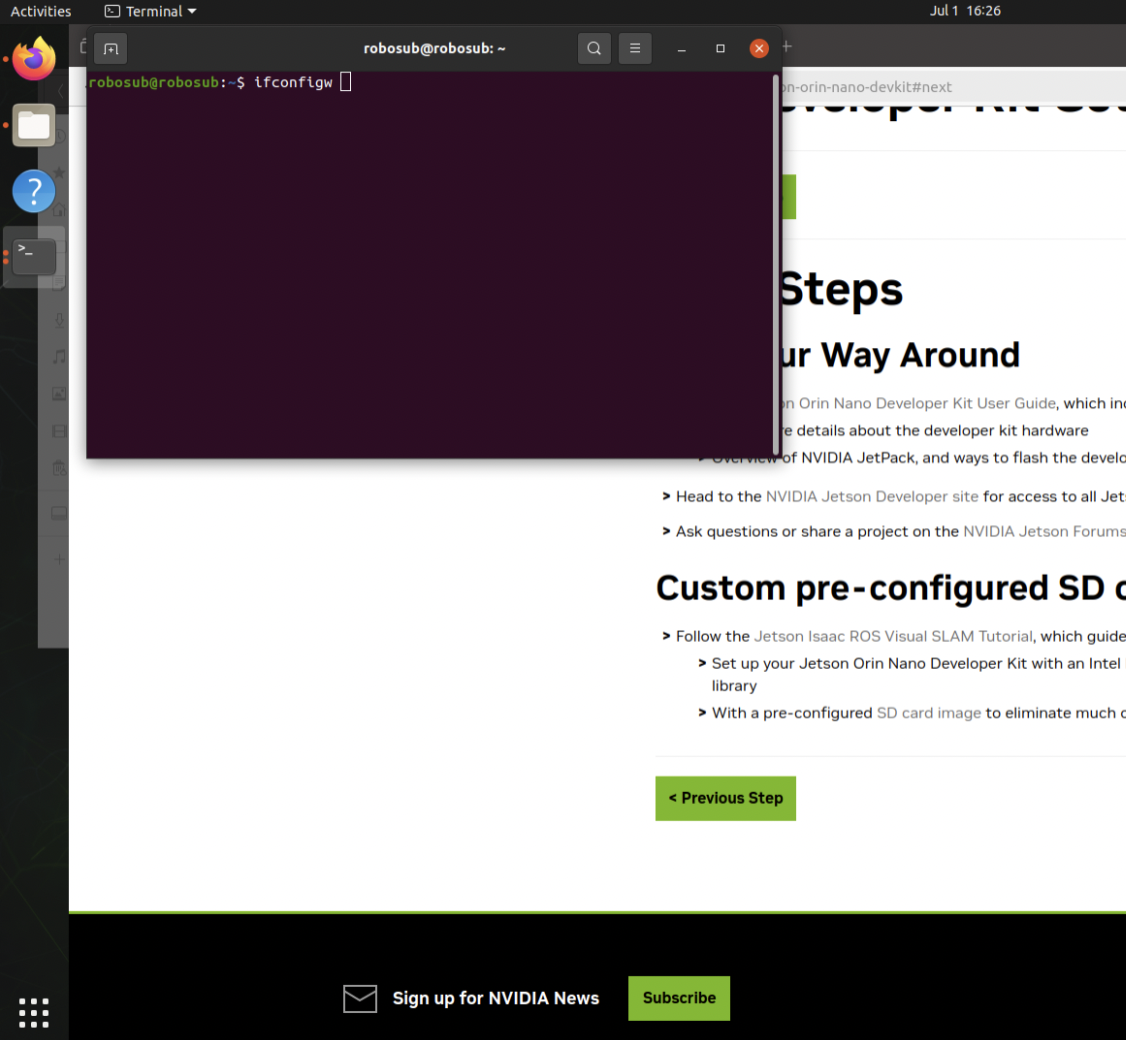
Task: Select the Music note icon in dimmed sidebar
Action: (x=59, y=356)
